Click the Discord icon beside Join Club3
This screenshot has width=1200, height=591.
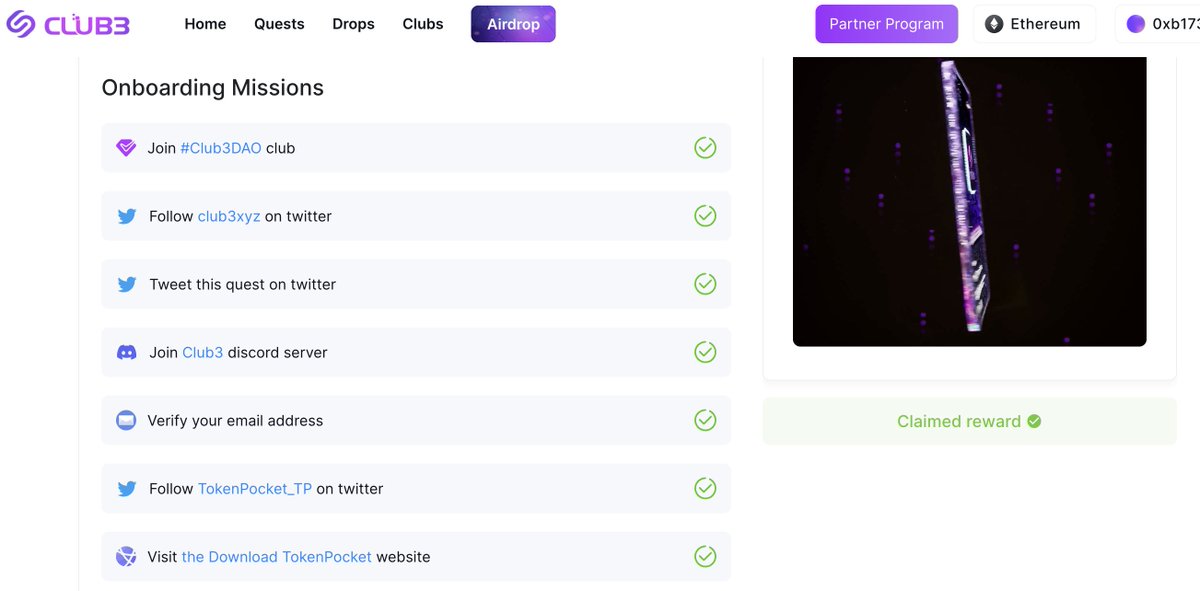click(x=127, y=352)
